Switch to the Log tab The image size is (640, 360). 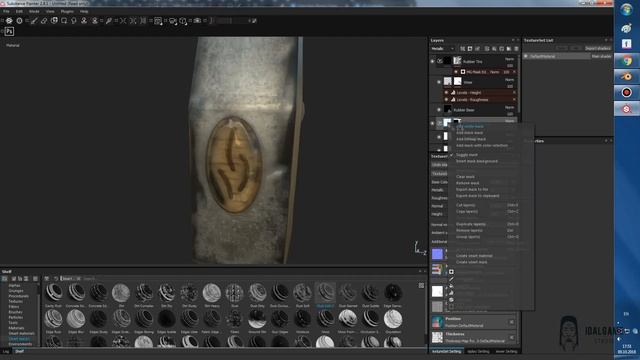coord(6,351)
